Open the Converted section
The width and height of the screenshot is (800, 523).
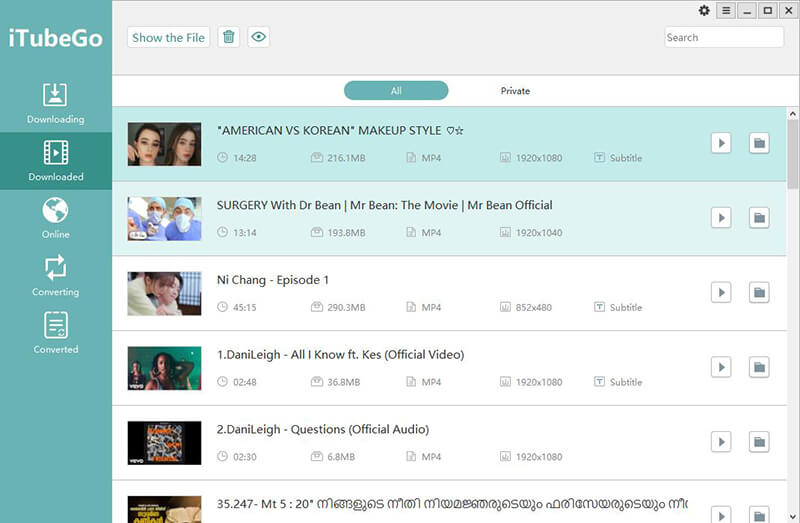click(x=56, y=334)
